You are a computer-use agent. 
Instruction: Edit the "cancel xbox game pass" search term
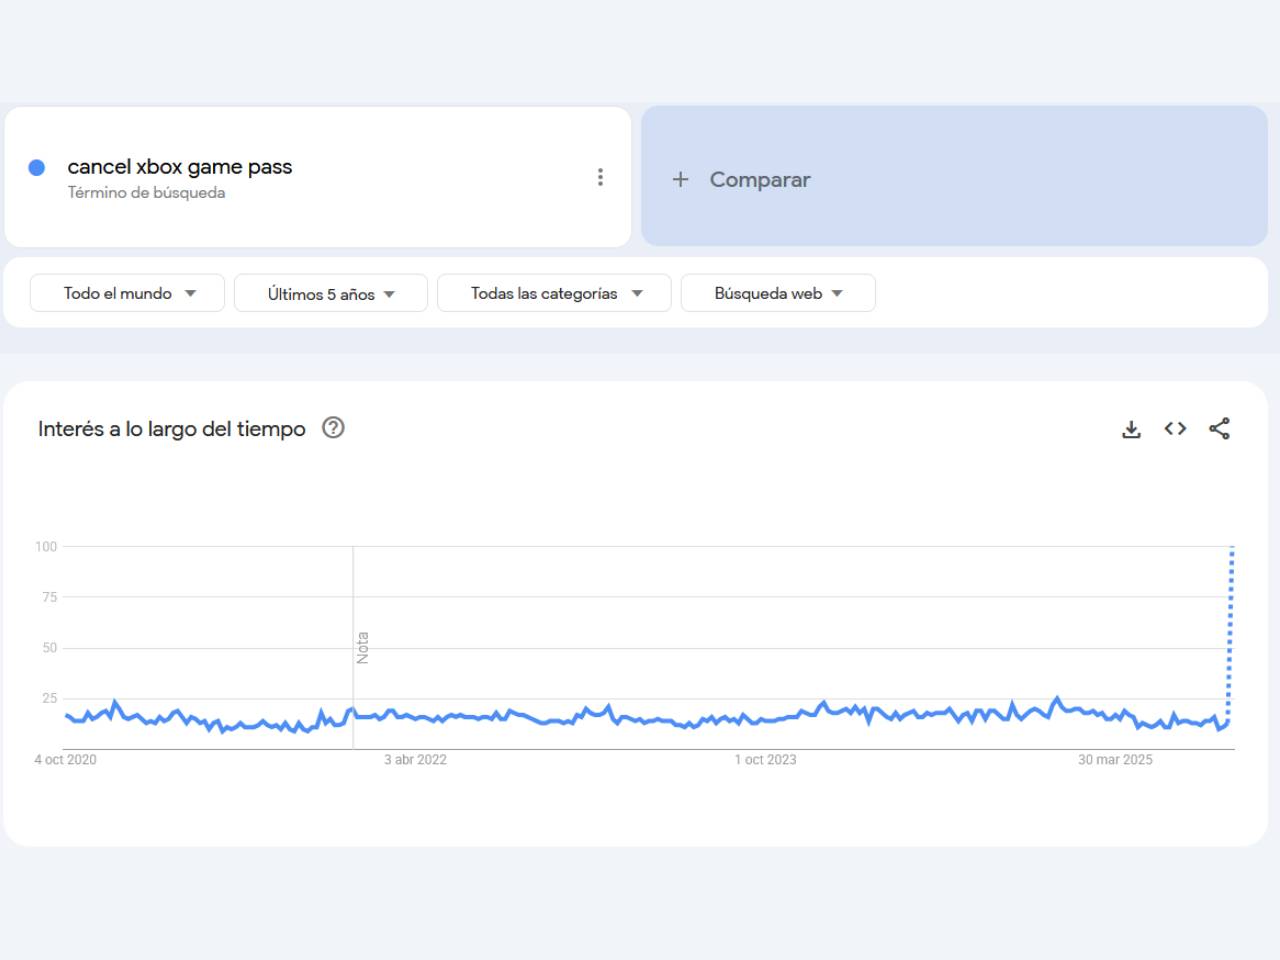180,167
